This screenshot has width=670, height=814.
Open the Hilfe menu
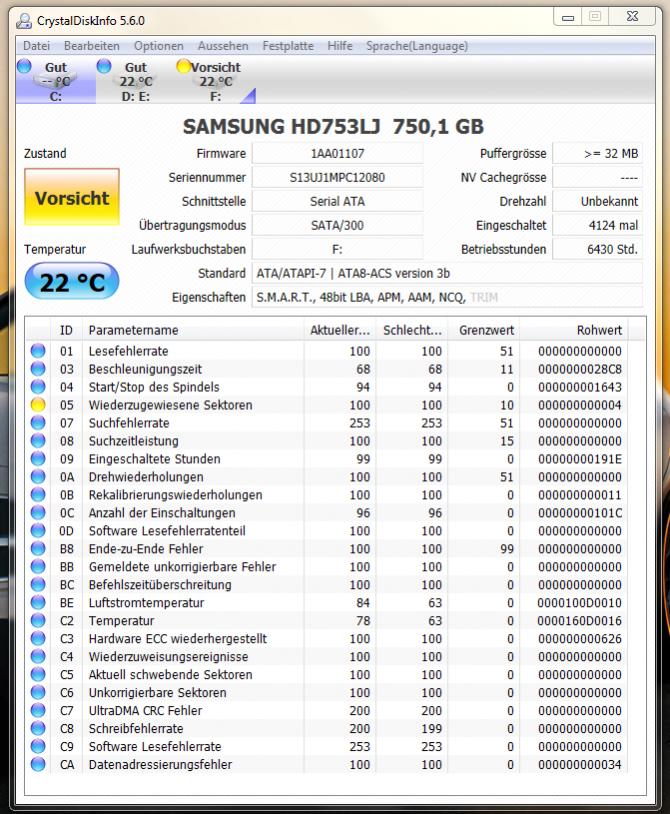click(x=340, y=46)
